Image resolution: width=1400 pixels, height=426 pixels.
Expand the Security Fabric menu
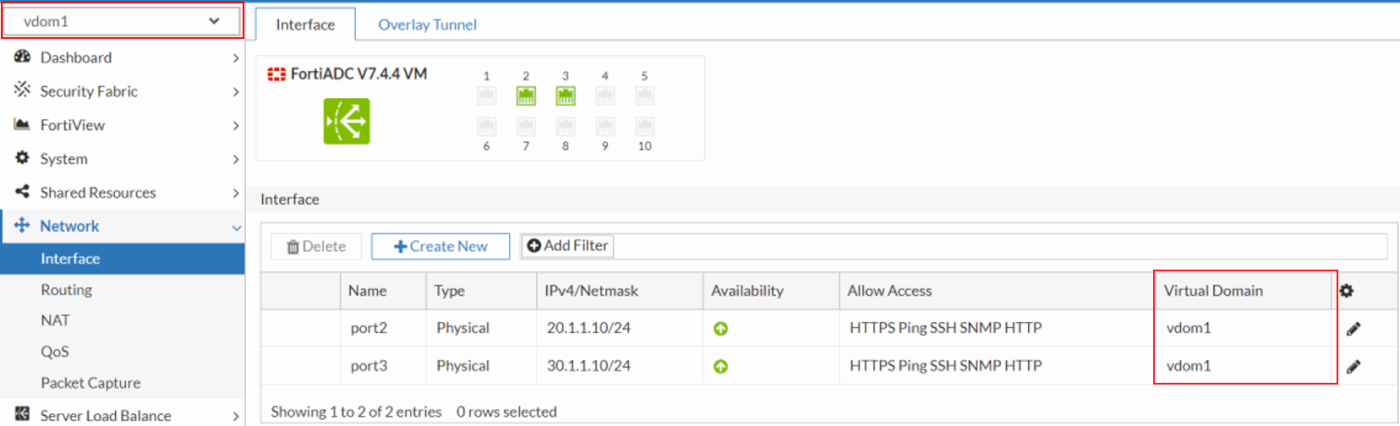tap(122, 91)
